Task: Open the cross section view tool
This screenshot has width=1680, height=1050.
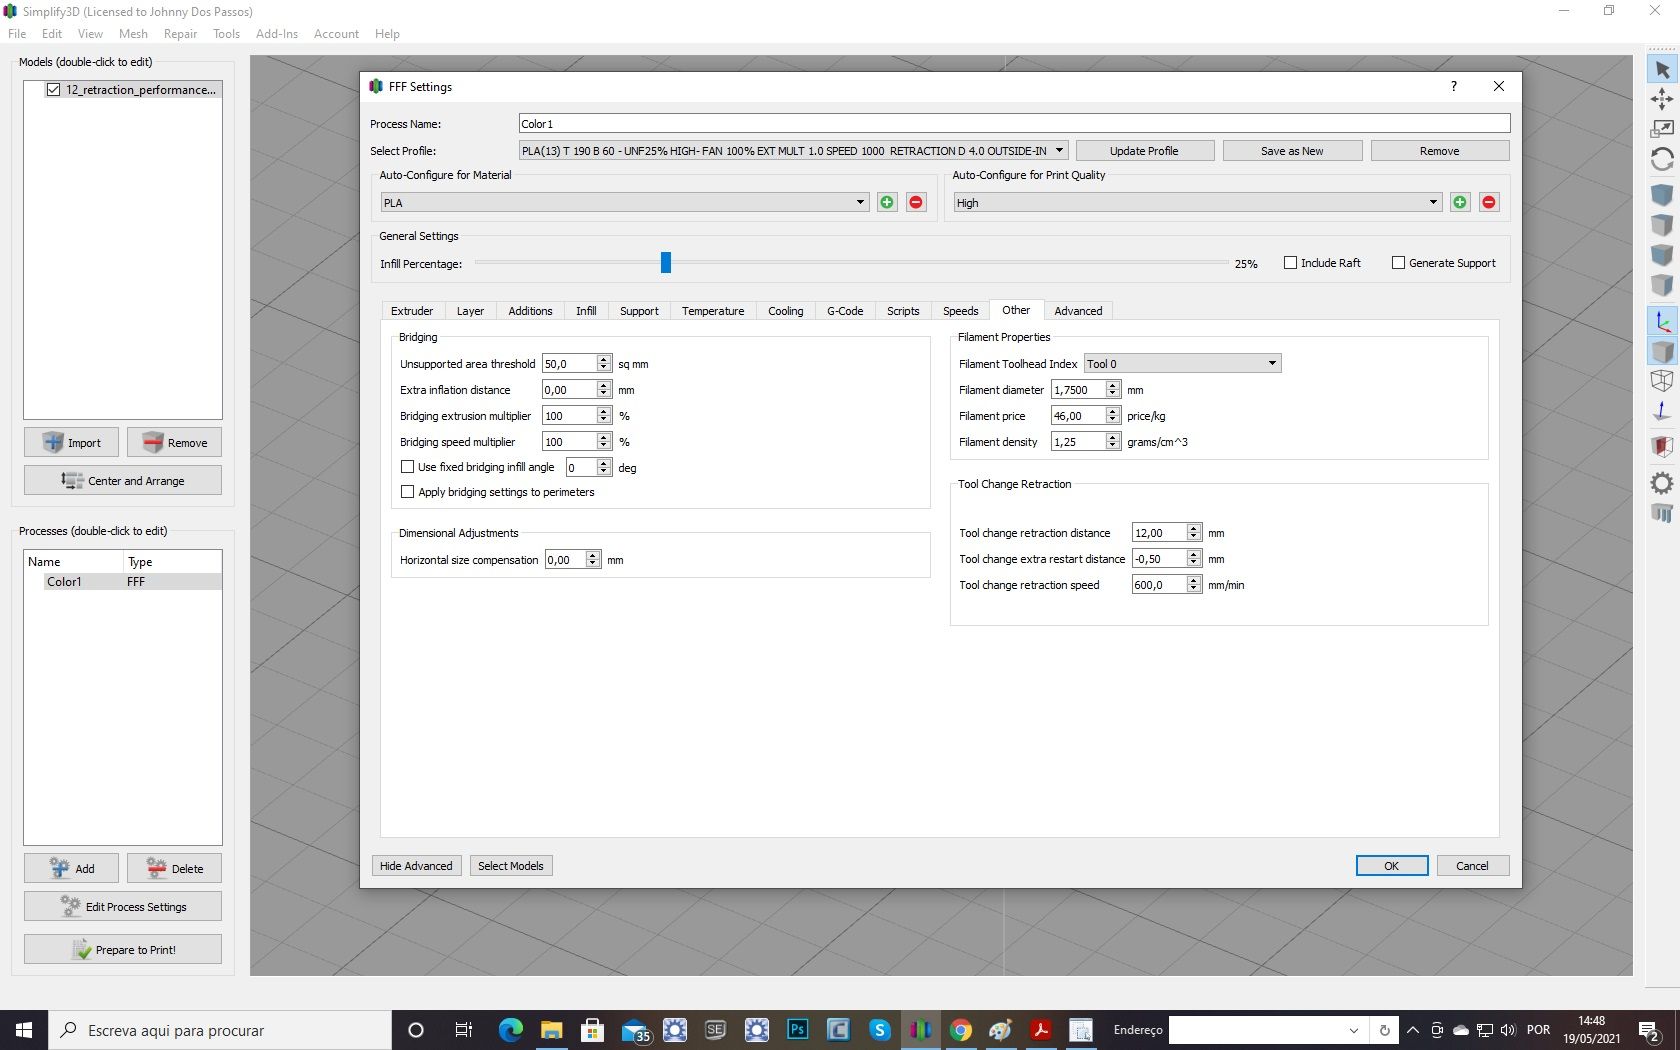Action: [1661, 446]
